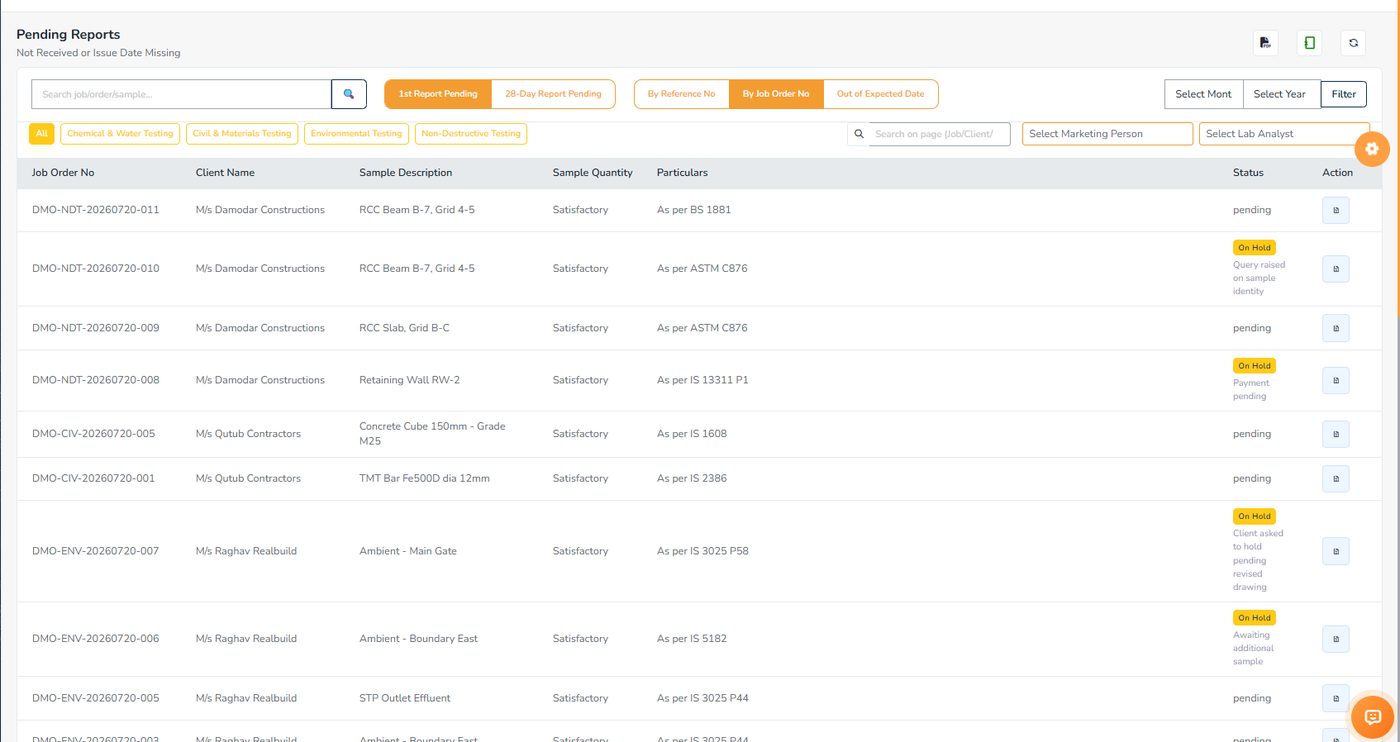The height and width of the screenshot is (742, 1400).
Task: Click On Hold badge for Retaining Wall RW-2
Action: click(x=1254, y=366)
